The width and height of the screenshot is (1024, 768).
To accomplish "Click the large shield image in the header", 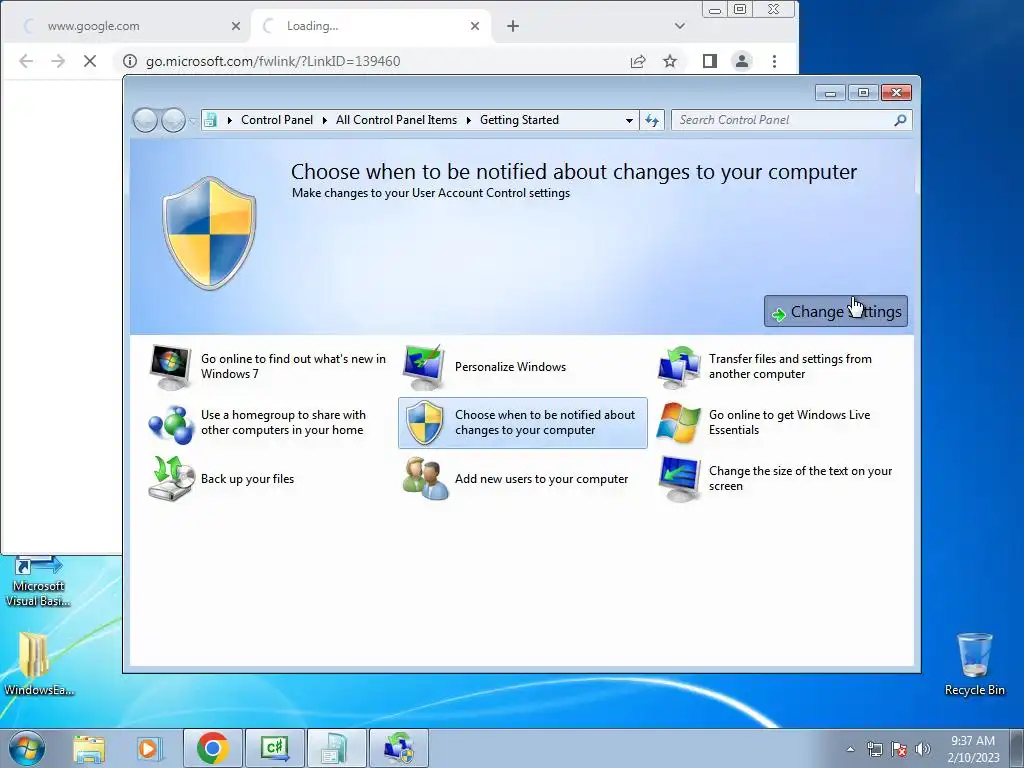I will [209, 233].
